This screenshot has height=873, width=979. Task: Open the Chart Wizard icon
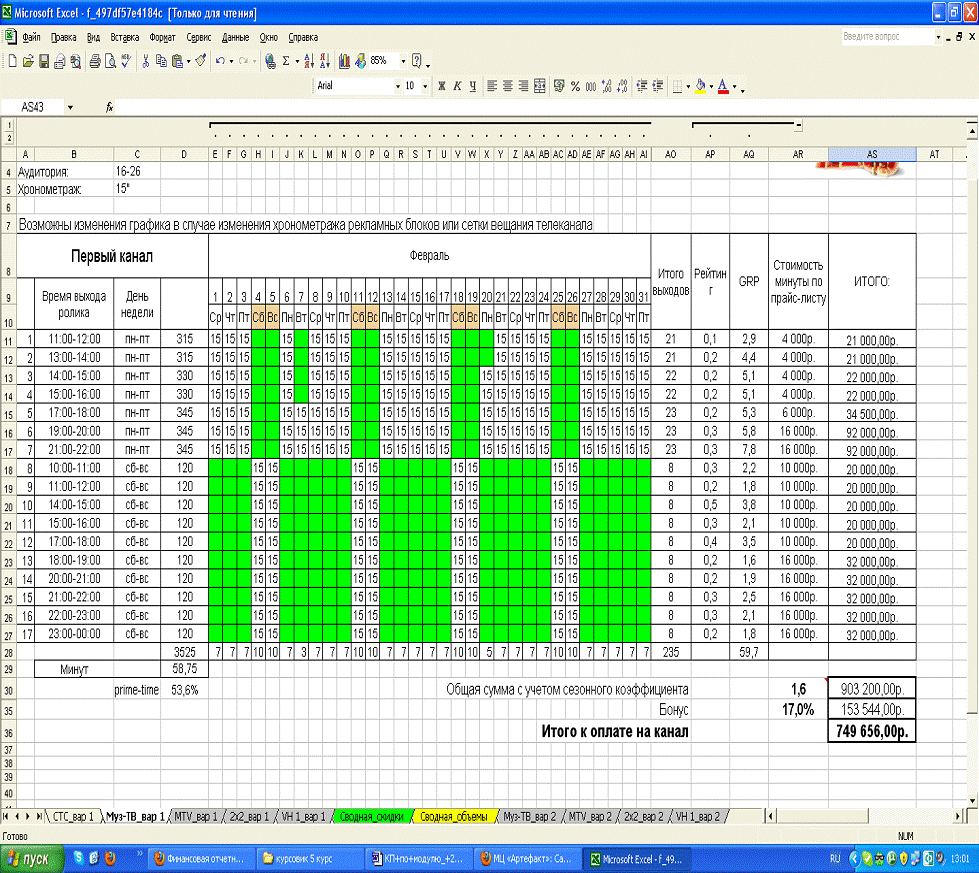345,61
